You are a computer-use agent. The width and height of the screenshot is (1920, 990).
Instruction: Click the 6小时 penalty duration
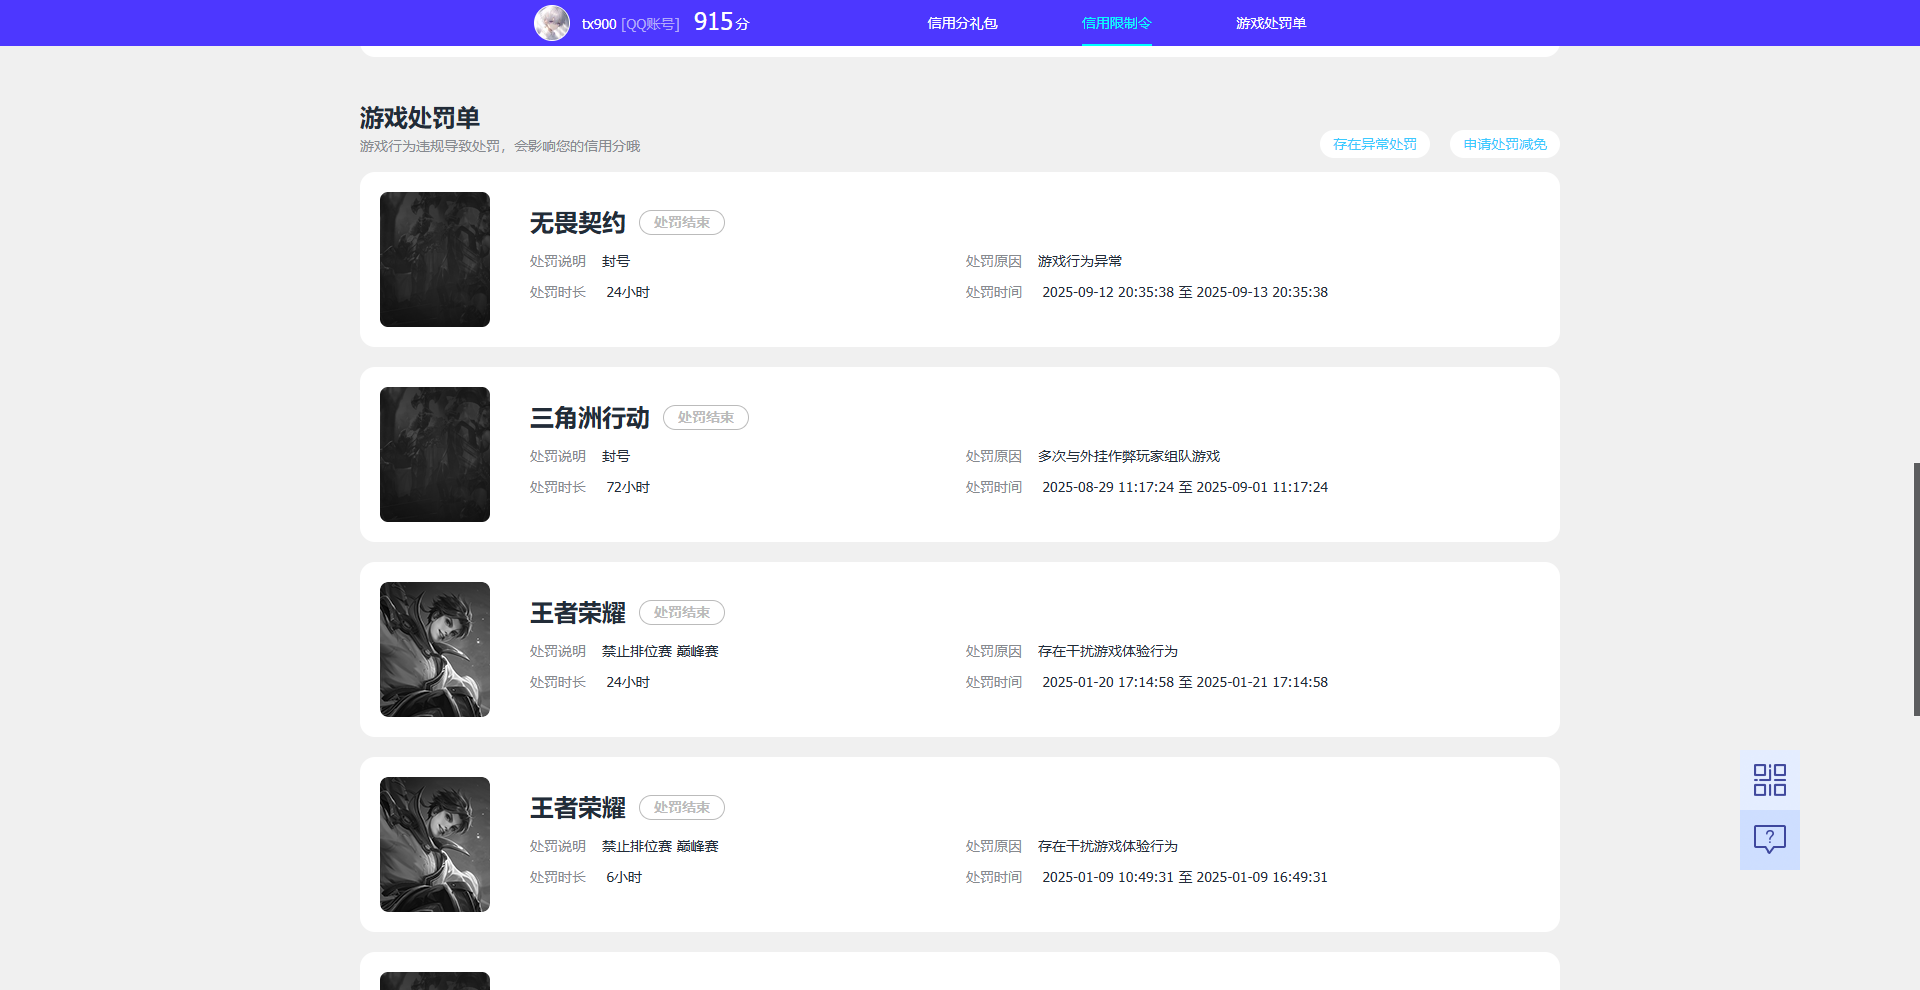[x=624, y=877]
